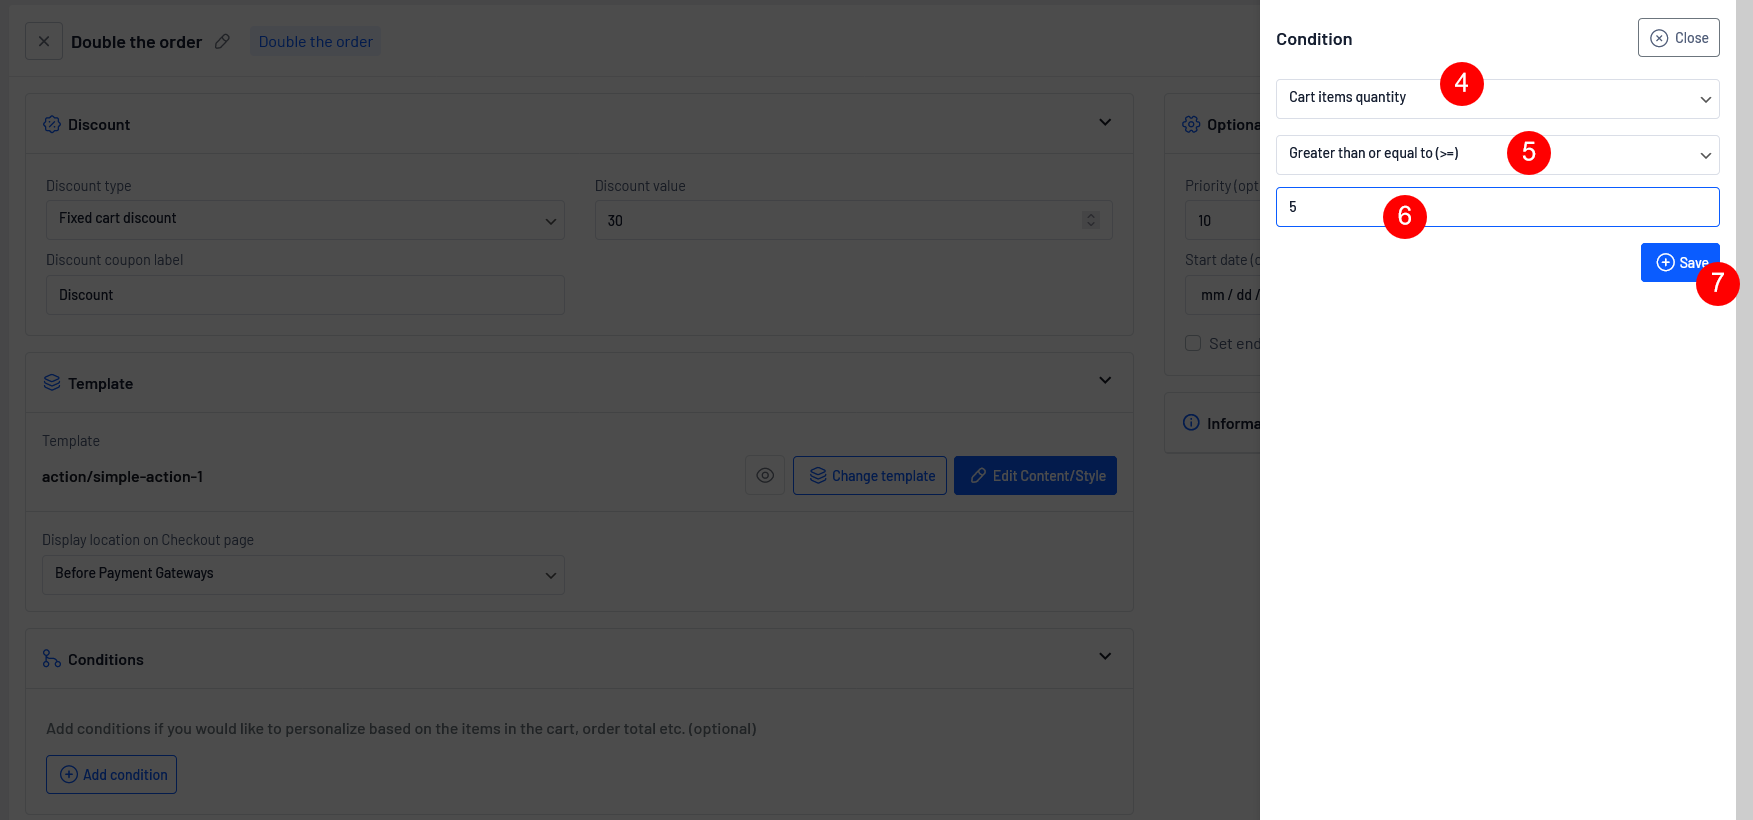The height and width of the screenshot is (820, 1753).
Task: Collapse the Discount section
Action: tap(1105, 122)
